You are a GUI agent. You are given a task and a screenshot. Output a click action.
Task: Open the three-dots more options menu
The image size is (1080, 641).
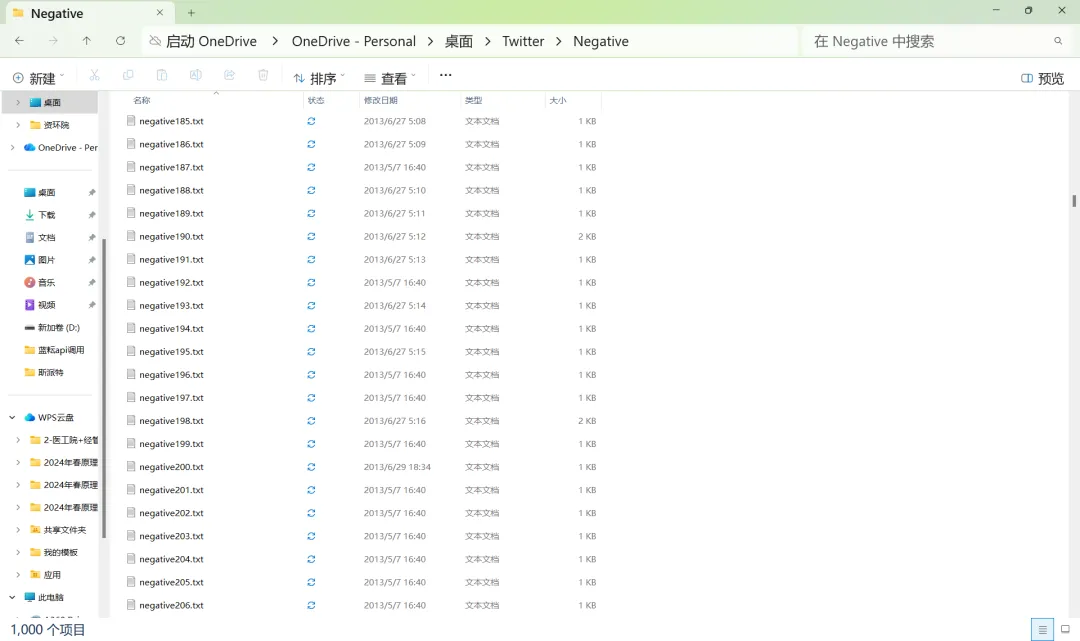point(446,75)
